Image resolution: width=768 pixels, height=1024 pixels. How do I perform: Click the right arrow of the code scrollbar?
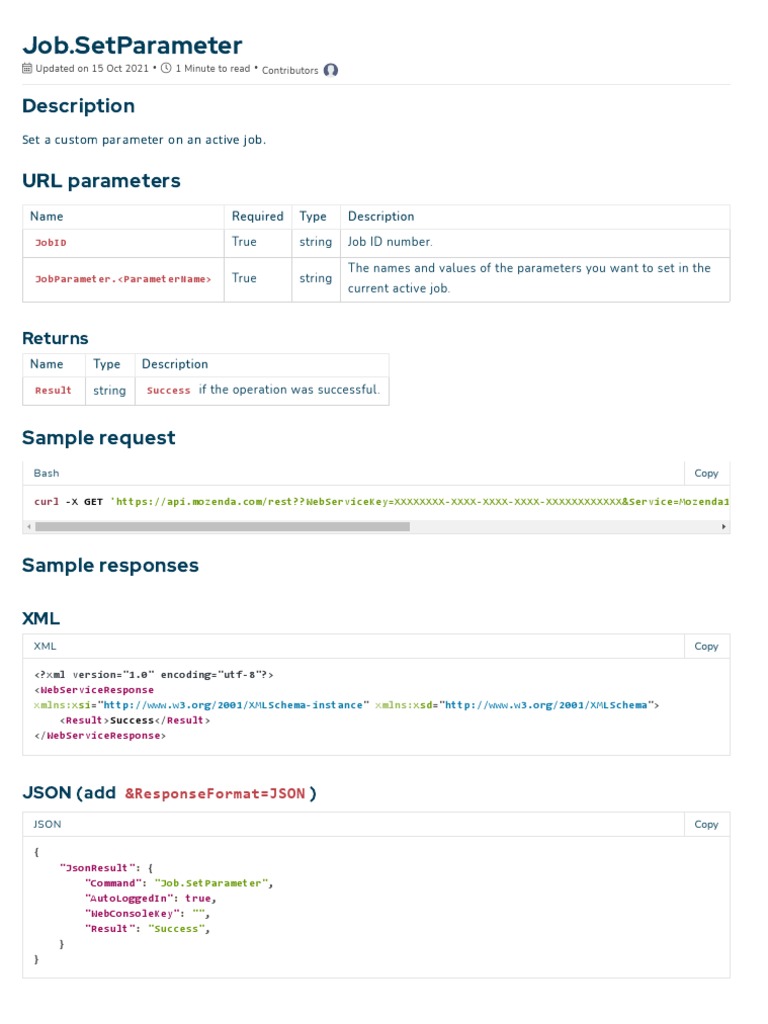pyautogui.click(x=724, y=526)
